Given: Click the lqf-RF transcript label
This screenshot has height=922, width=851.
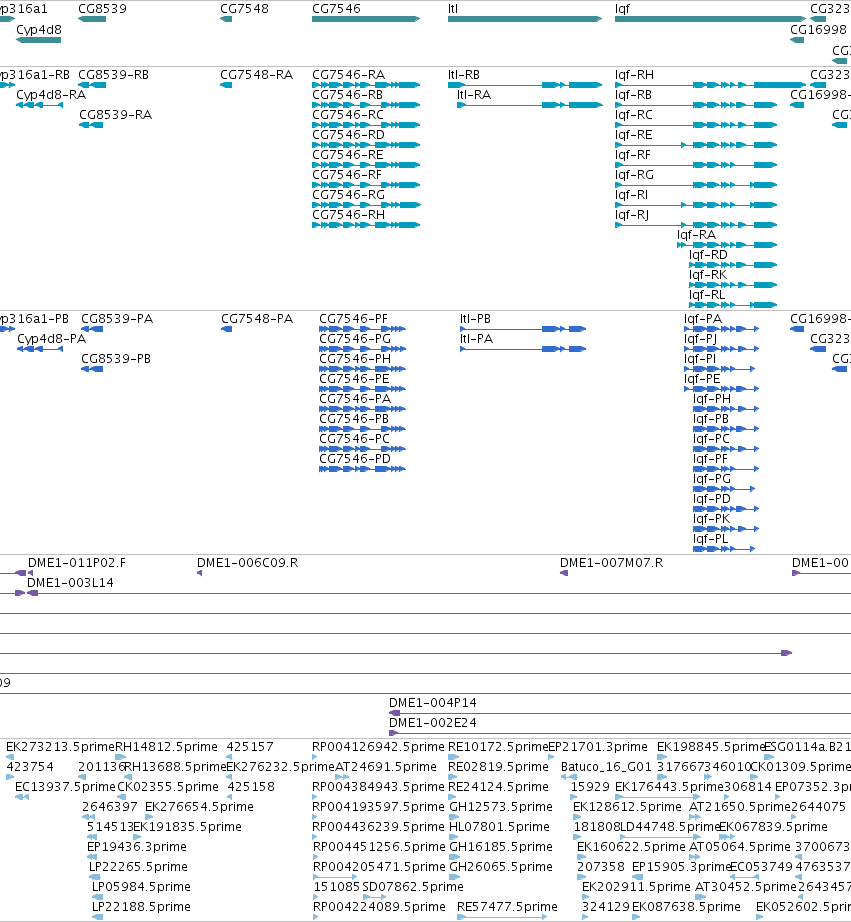Looking at the screenshot, I should (633, 155).
